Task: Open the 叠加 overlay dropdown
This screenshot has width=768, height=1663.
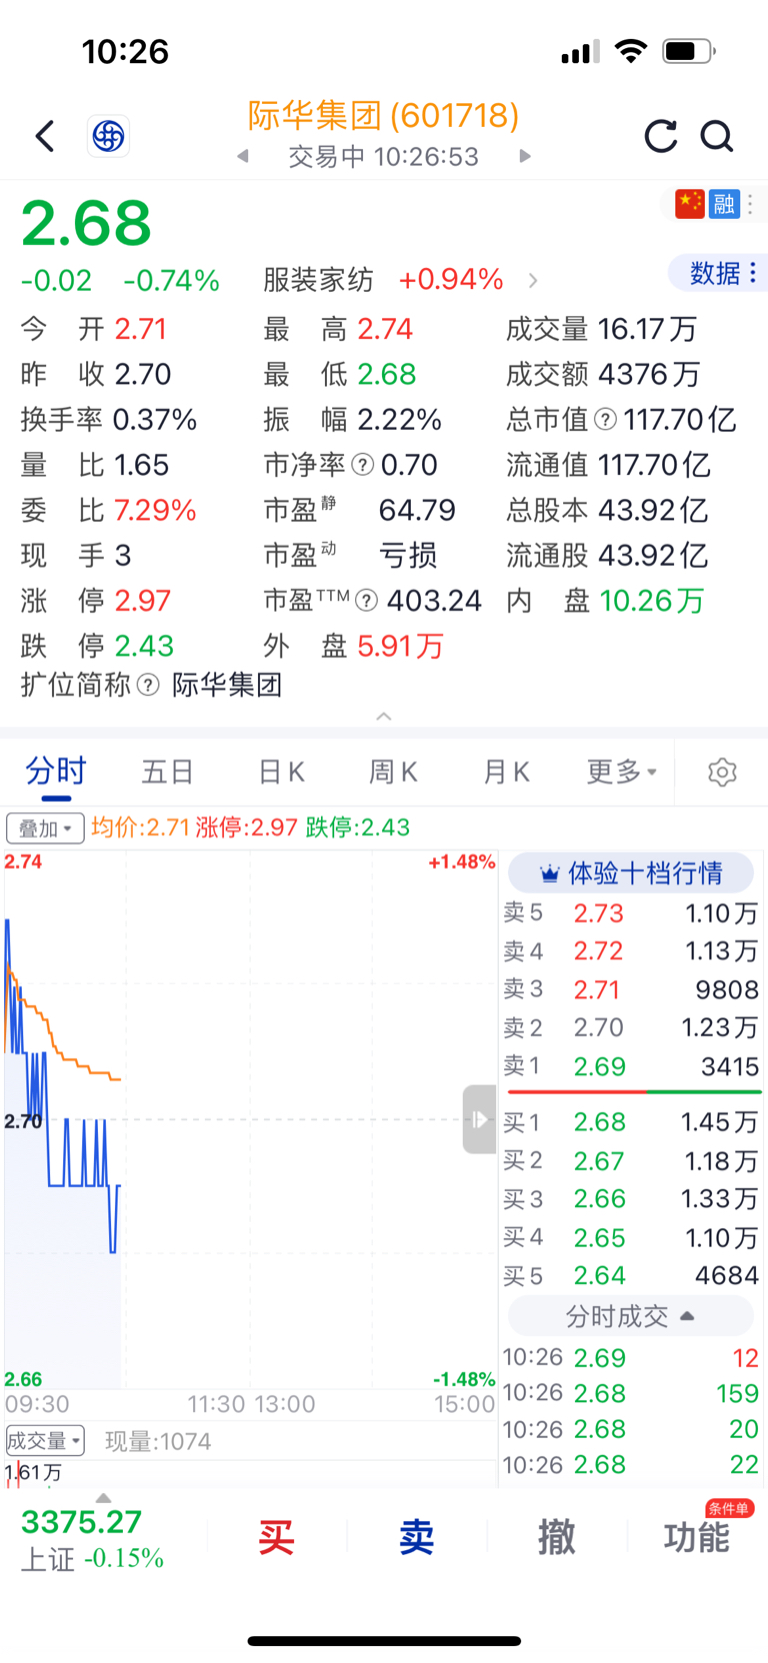Action: (x=45, y=828)
